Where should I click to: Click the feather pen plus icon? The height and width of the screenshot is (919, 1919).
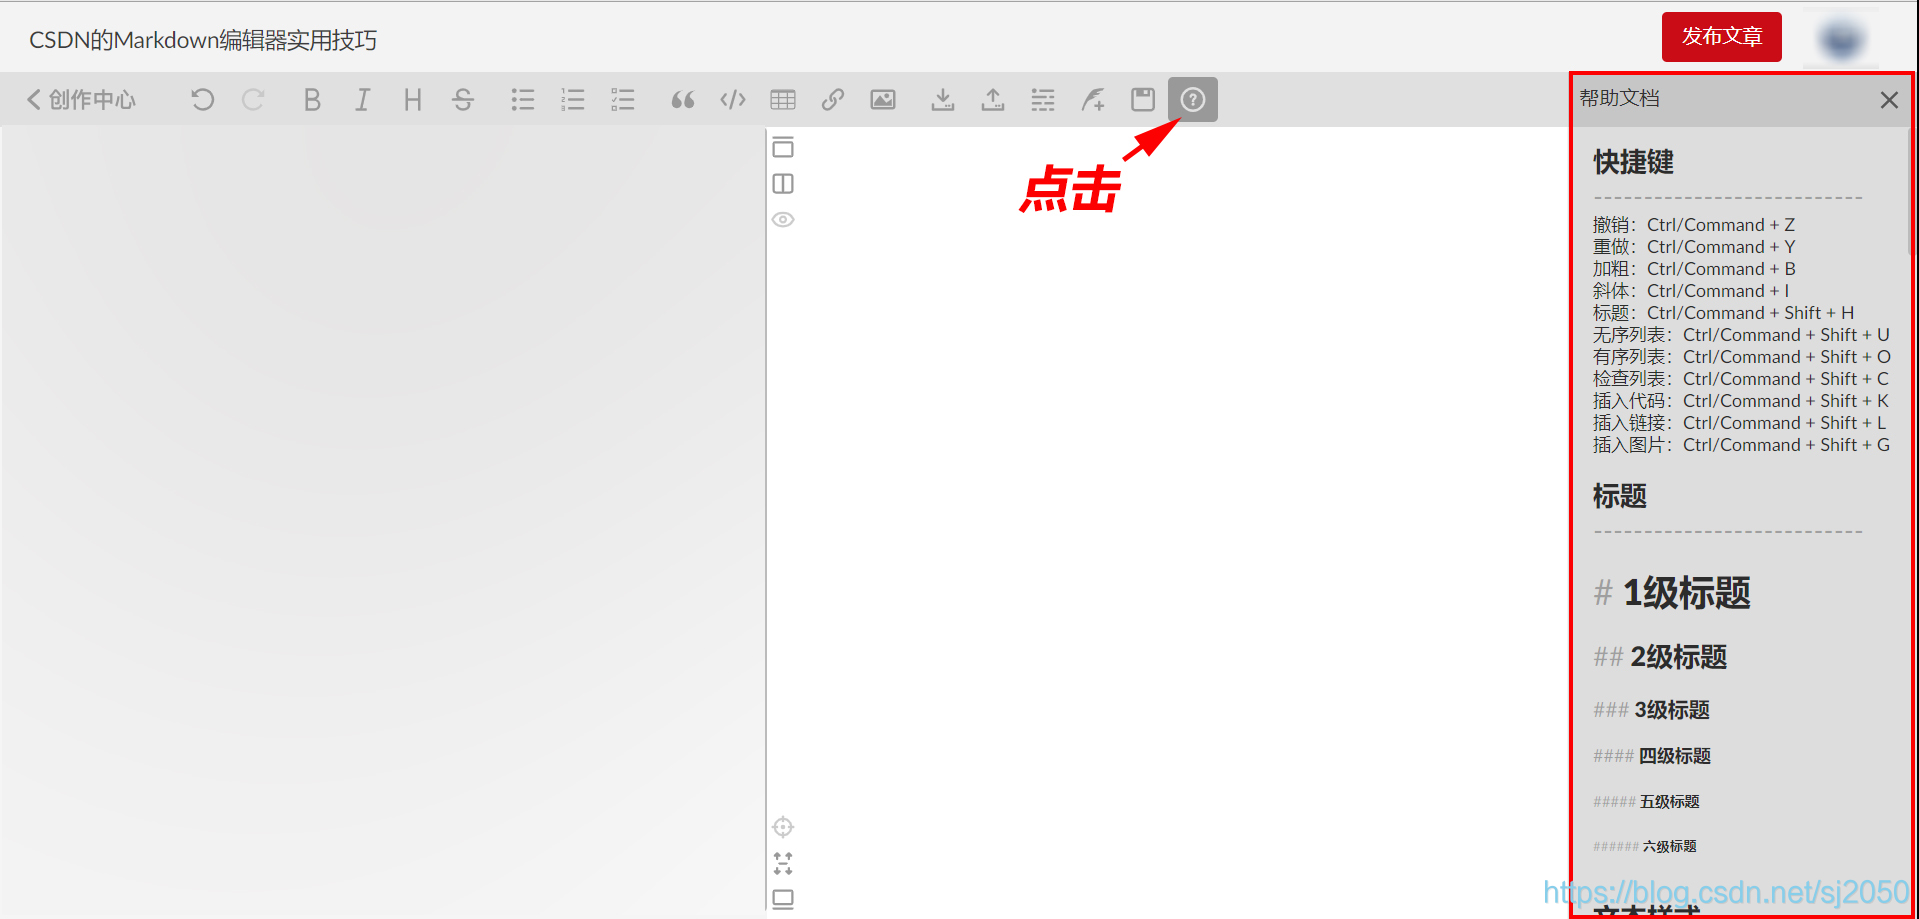tap(1093, 100)
